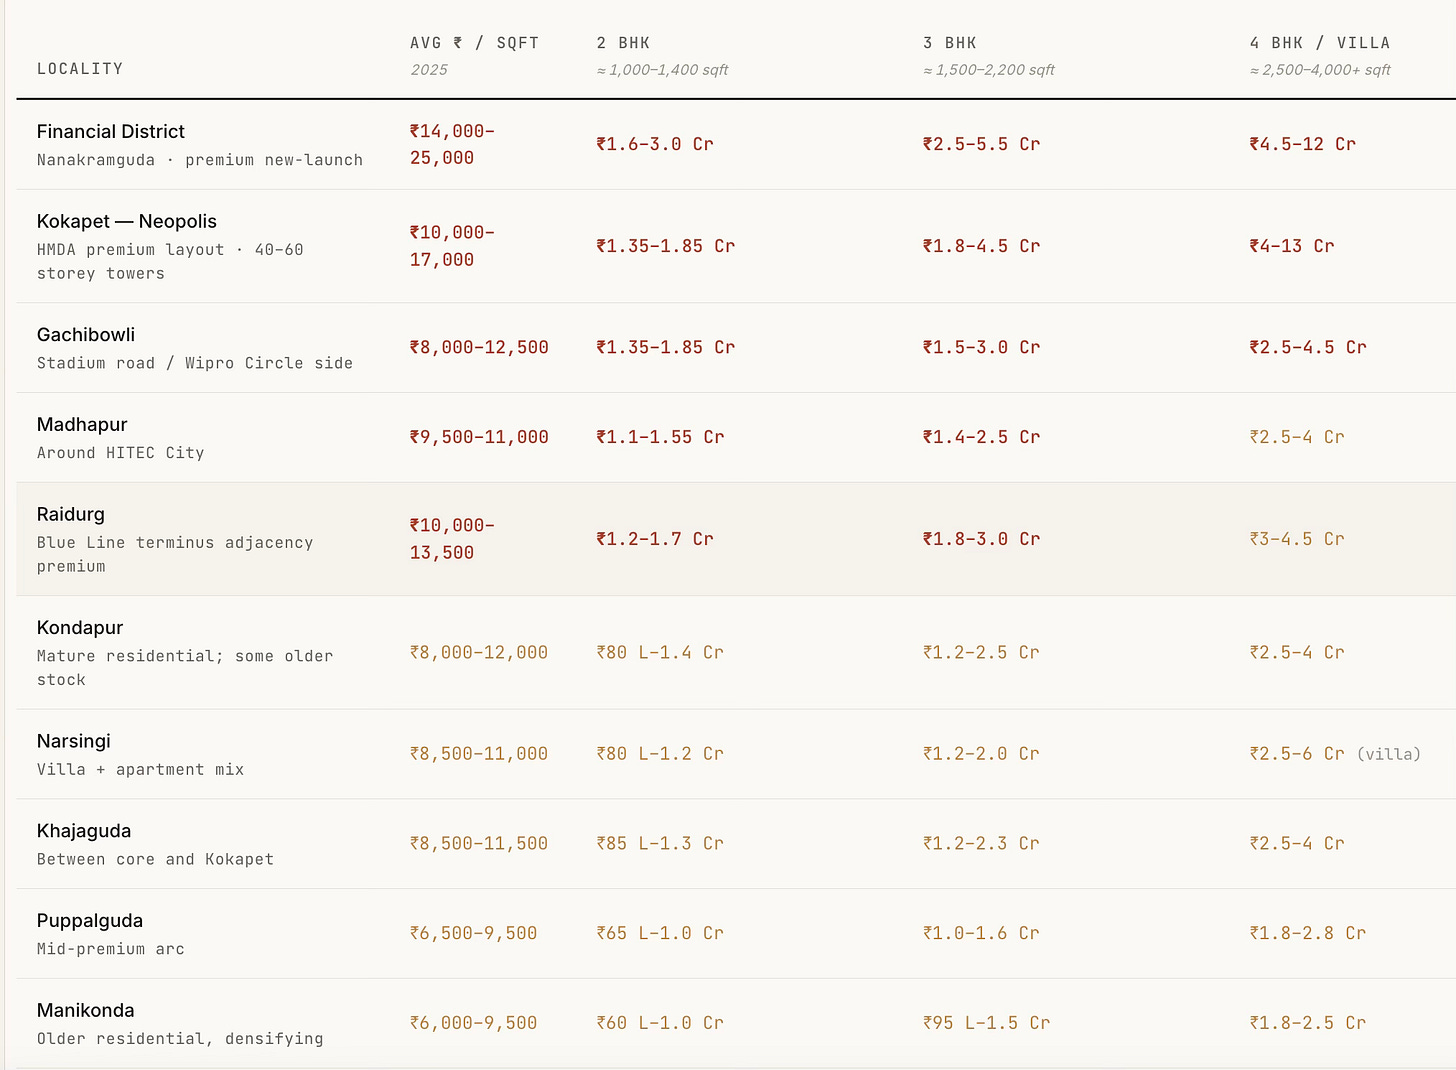
Task: Click Kokapet 3 BHK price ₹1.8-4.5 Cr
Action: (x=982, y=246)
